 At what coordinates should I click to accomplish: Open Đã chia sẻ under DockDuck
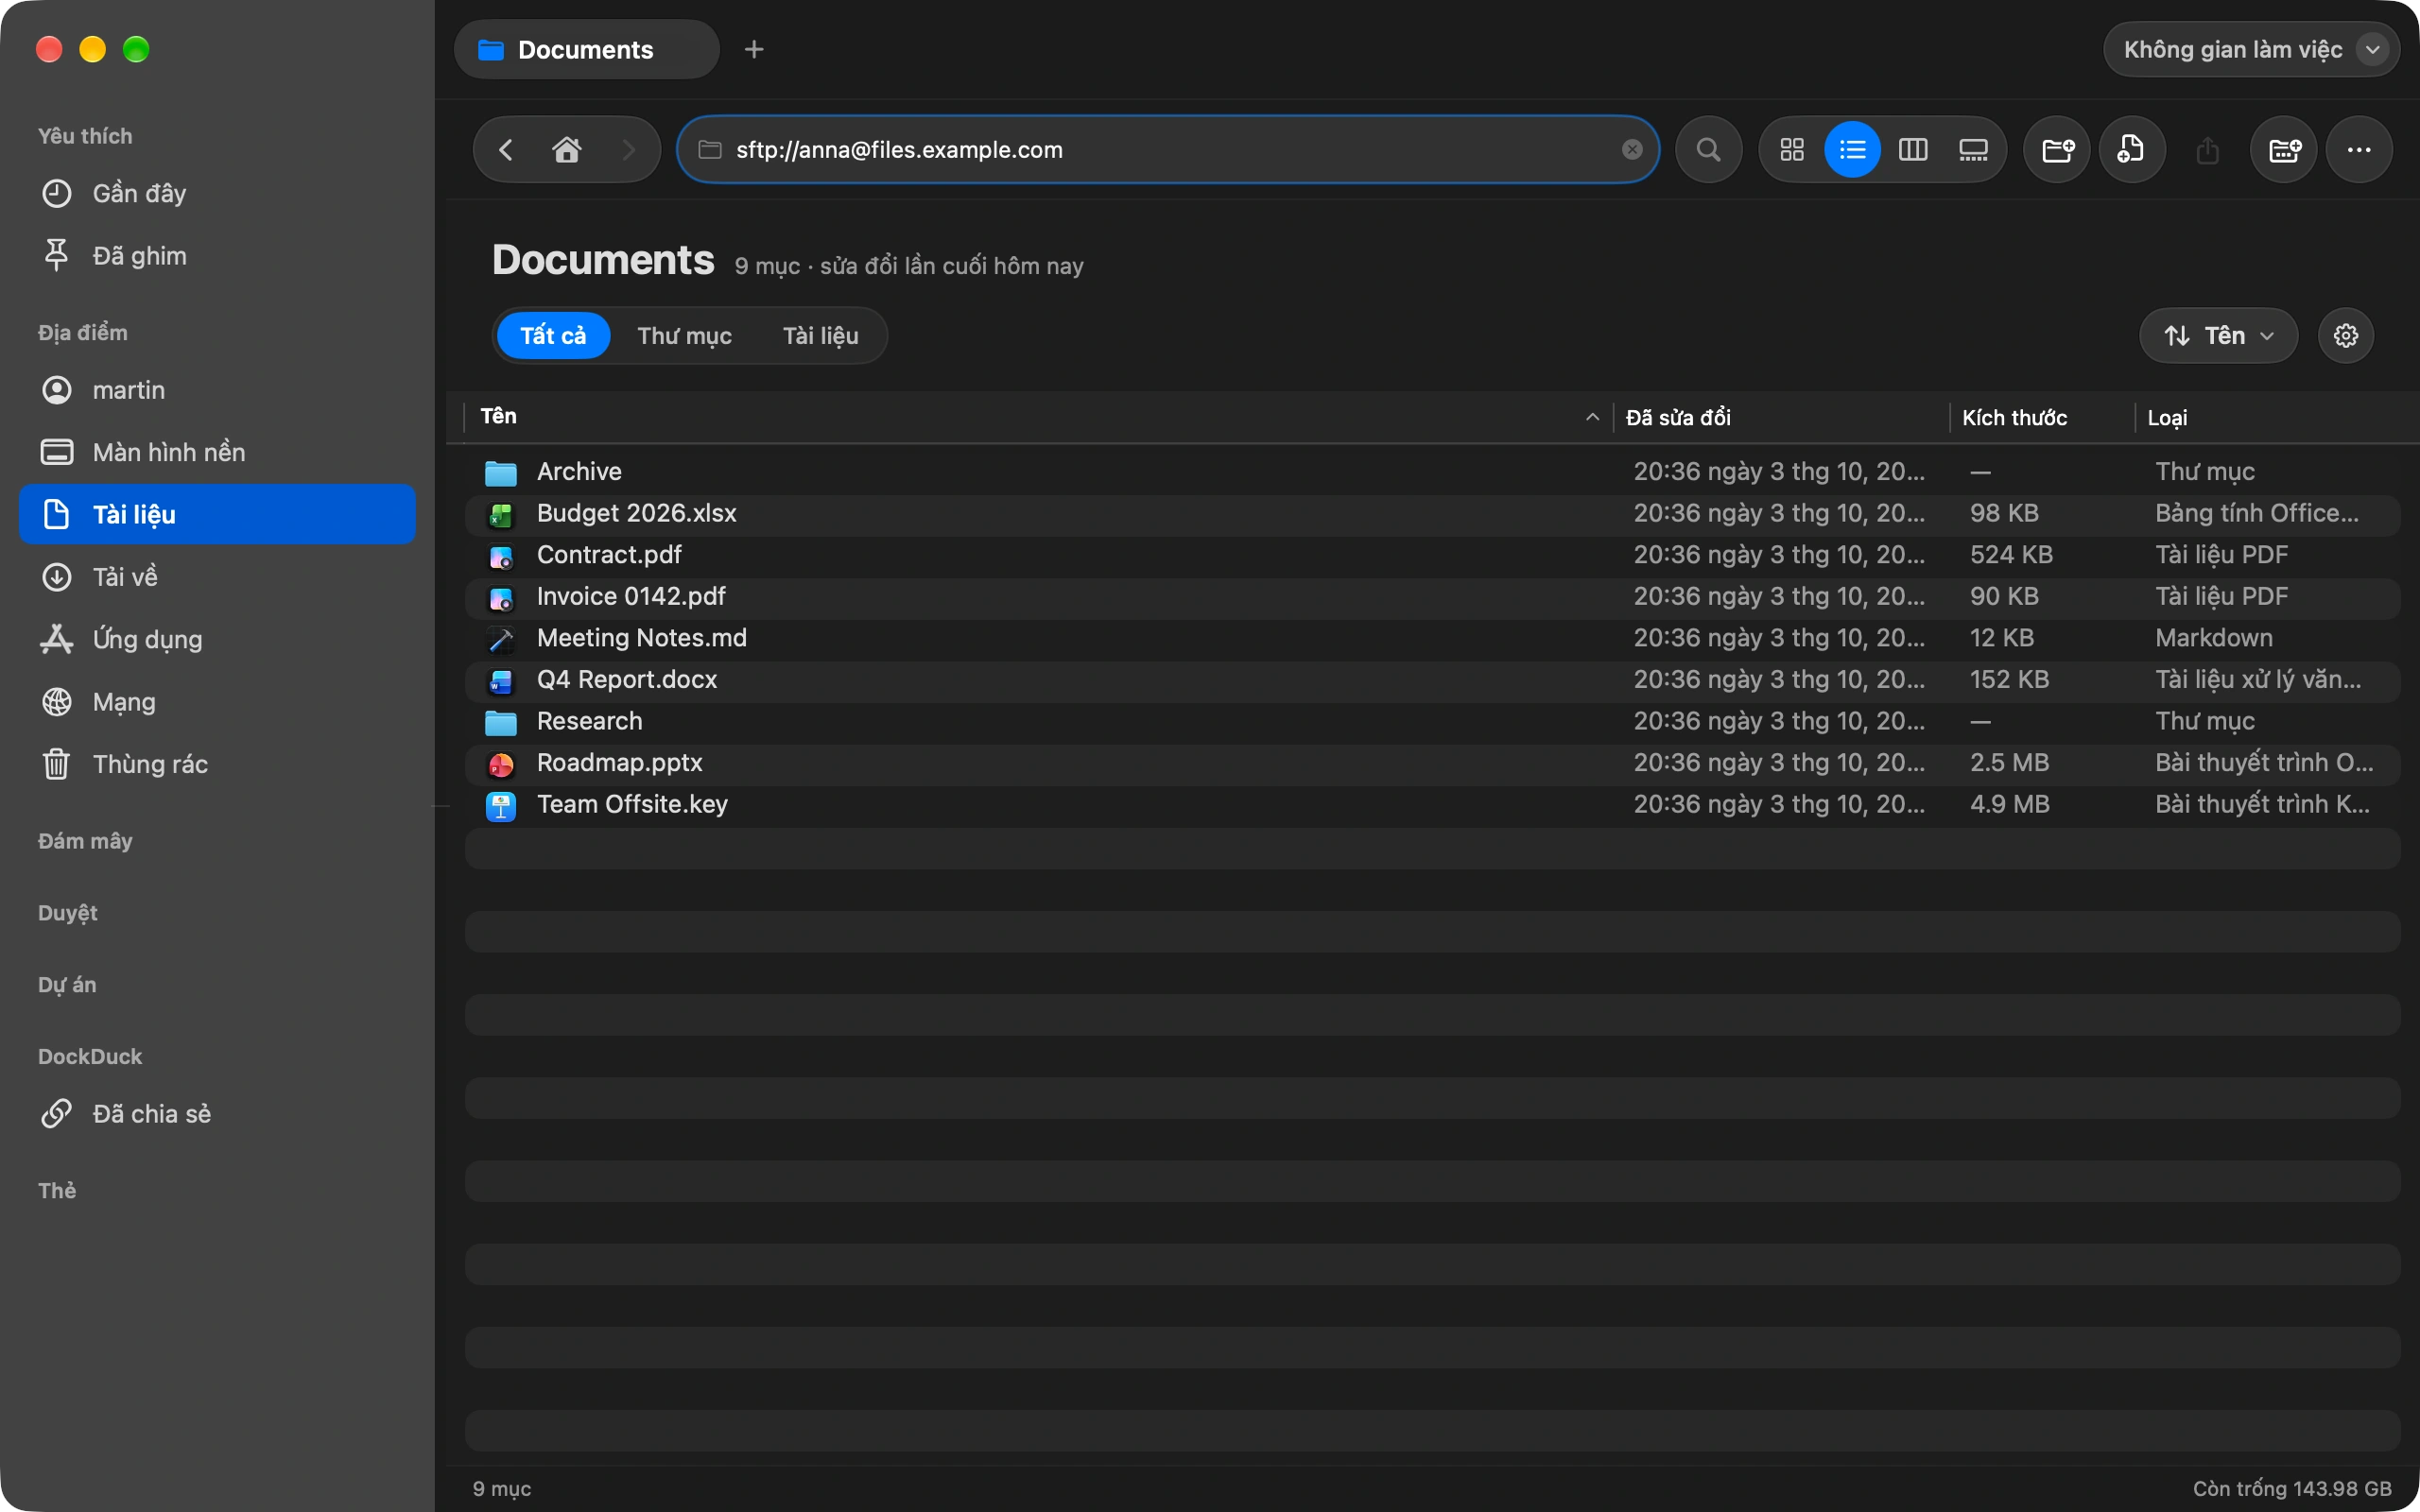pos(217,1114)
